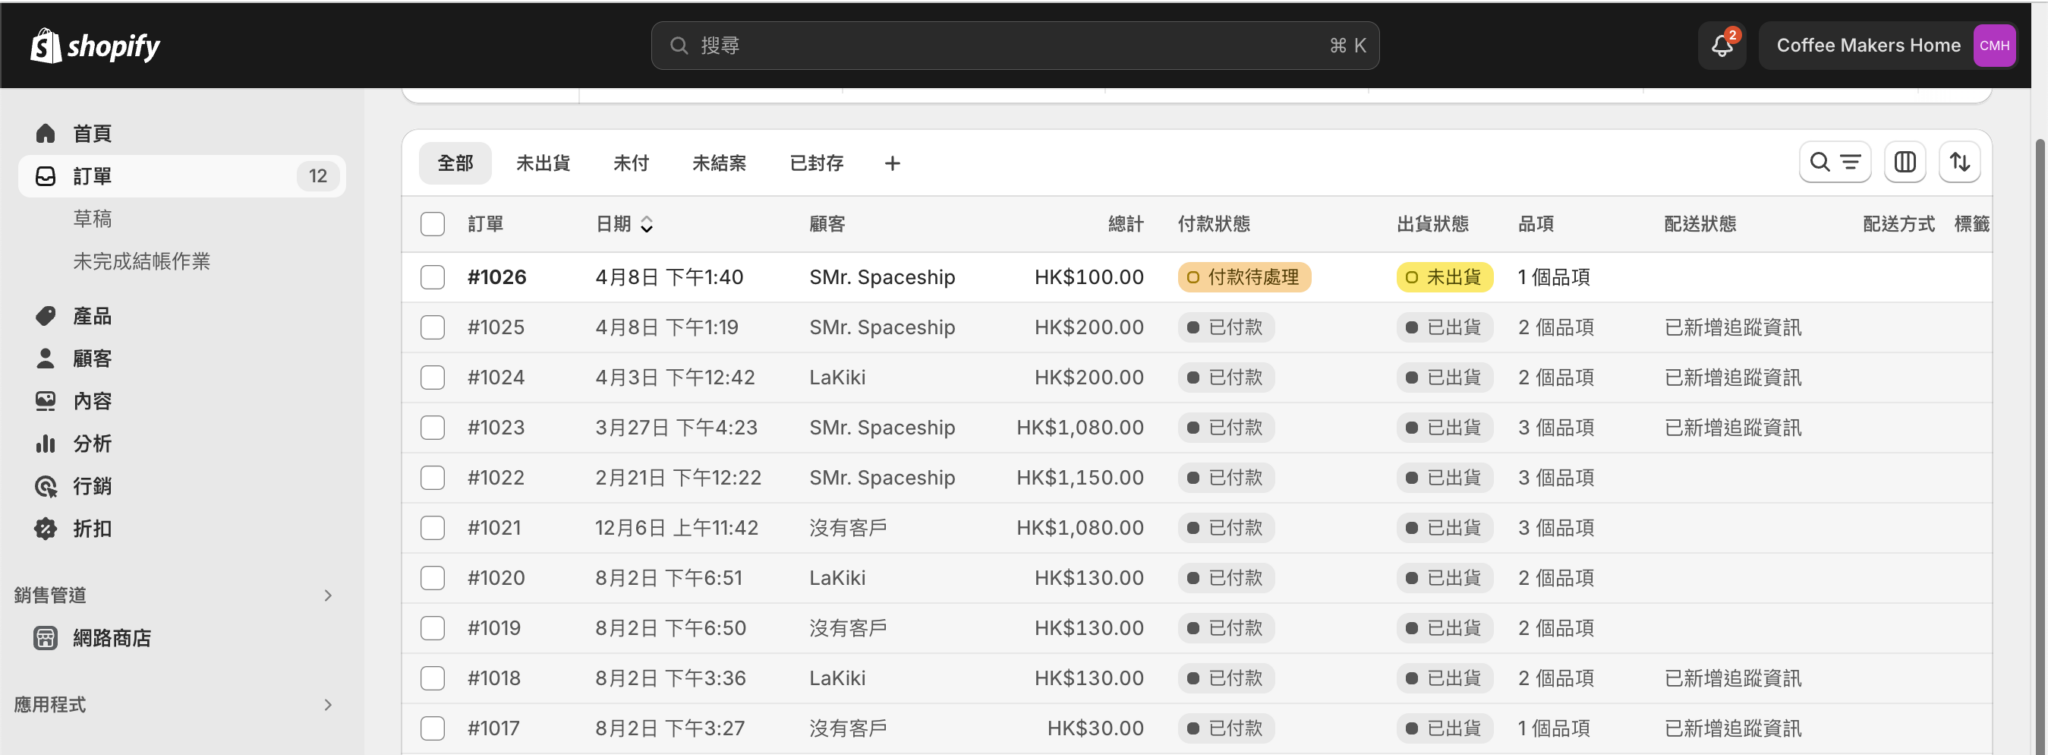Screen dimensions: 2048x755
Task: Expand the 應用程式 apps section
Action: coord(327,705)
